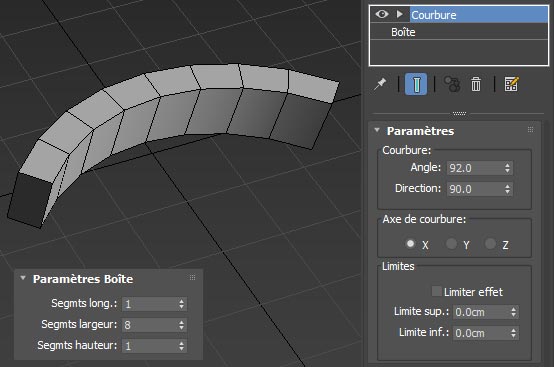Collapse the Paramètres Boîte rollout

(x=23, y=278)
